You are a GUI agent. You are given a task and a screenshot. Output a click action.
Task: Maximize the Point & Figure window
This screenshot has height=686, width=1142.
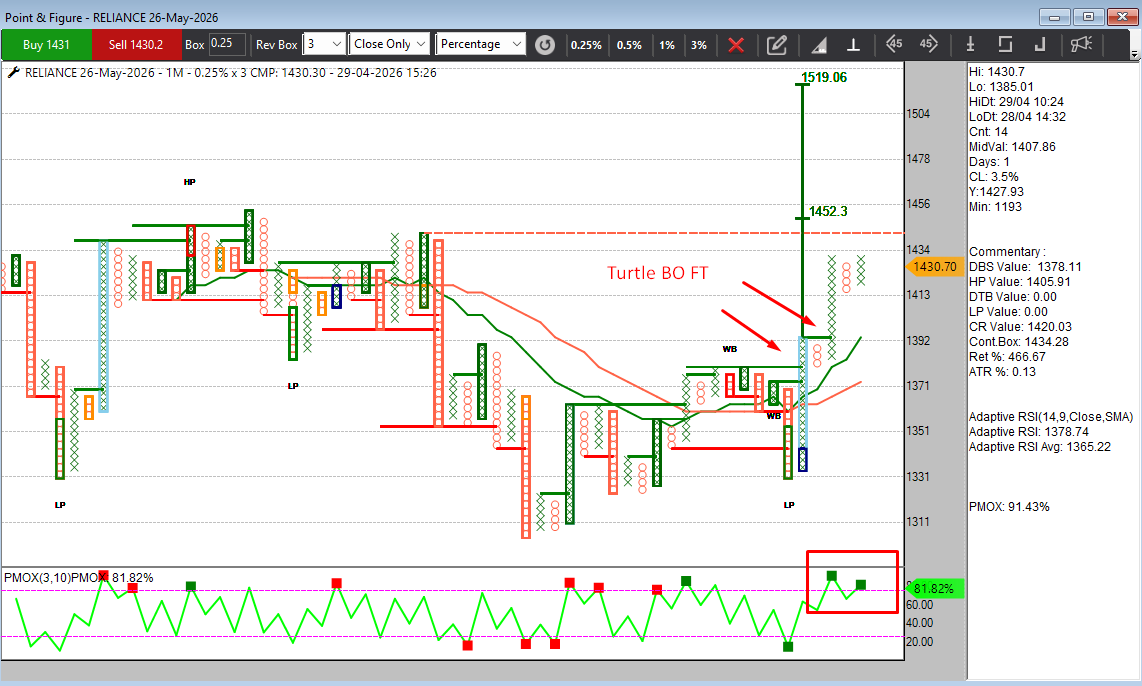click(x=1089, y=17)
